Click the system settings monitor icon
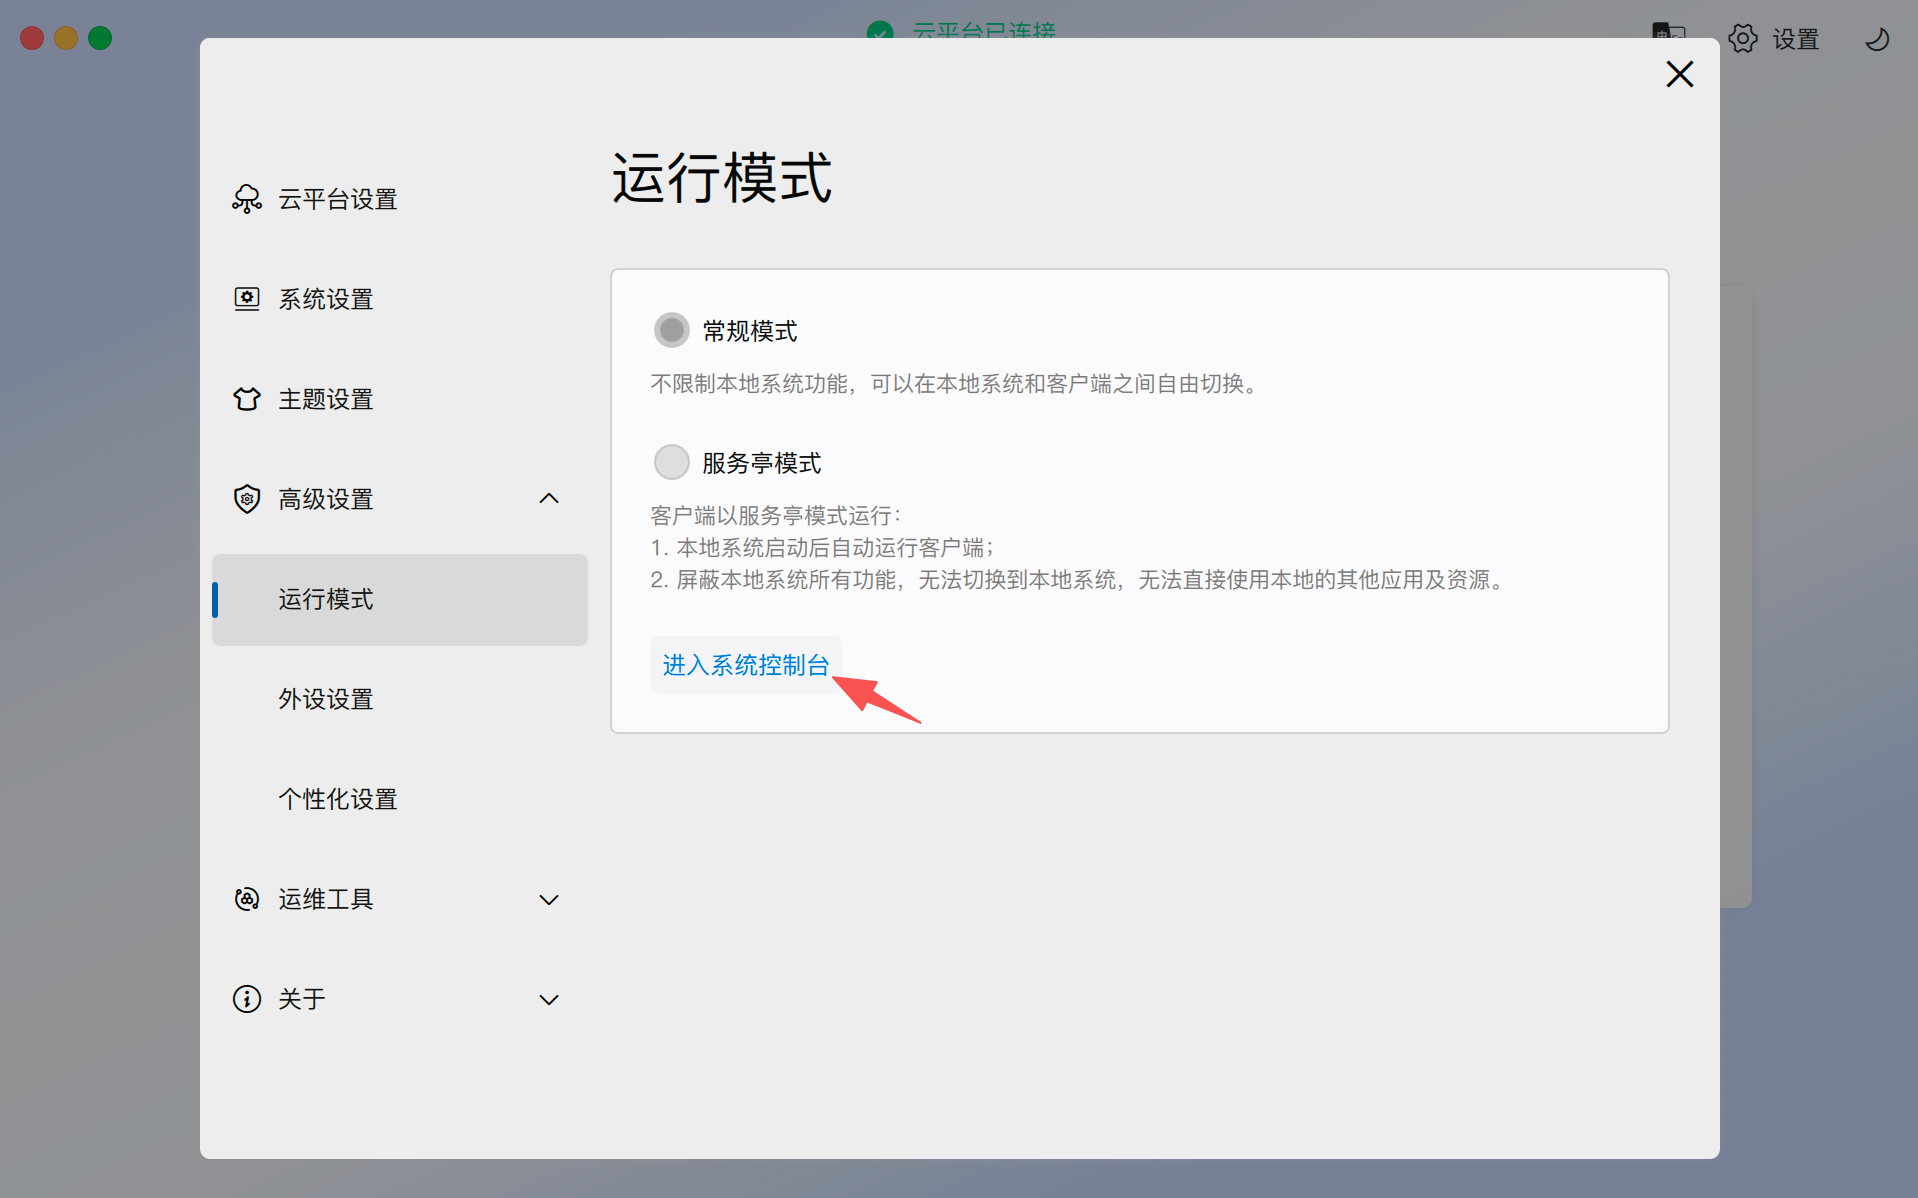Screen dimensions: 1918x1198 pyautogui.click(x=246, y=299)
